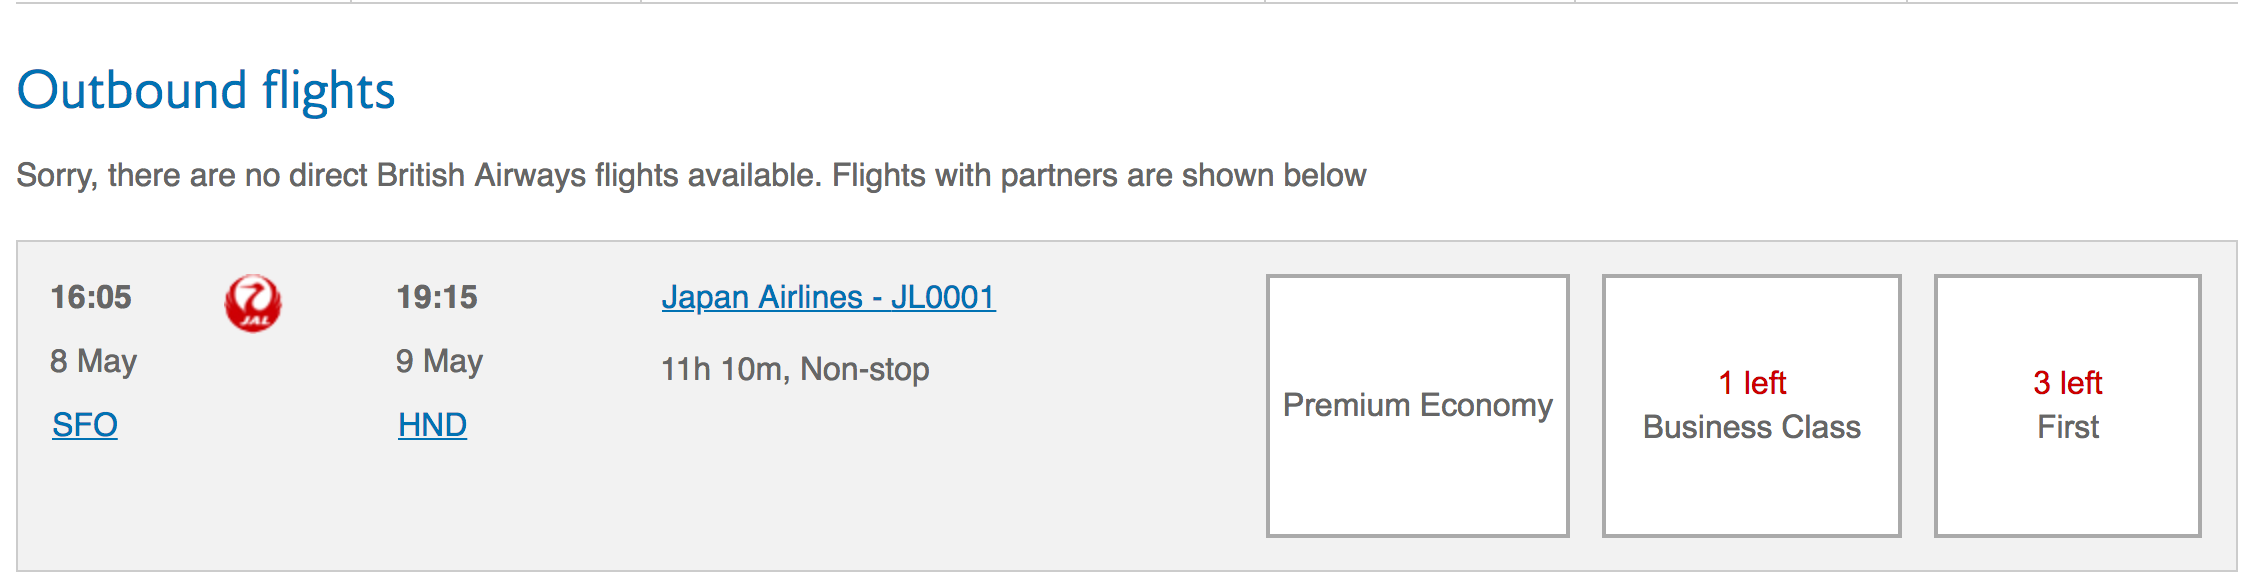Viewport: 2252px width, 578px height.
Task: Click the red '1 left' availability label
Action: point(1752,383)
